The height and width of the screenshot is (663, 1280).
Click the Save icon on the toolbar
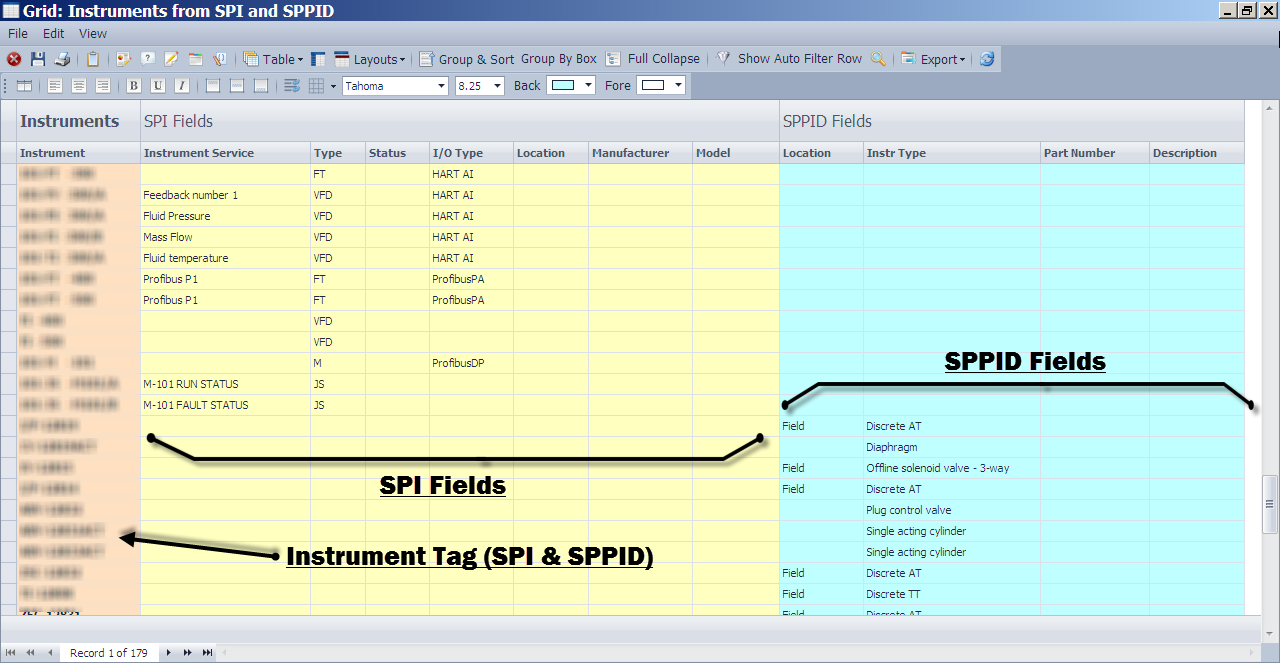pyautogui.click(x=37, y=59)
